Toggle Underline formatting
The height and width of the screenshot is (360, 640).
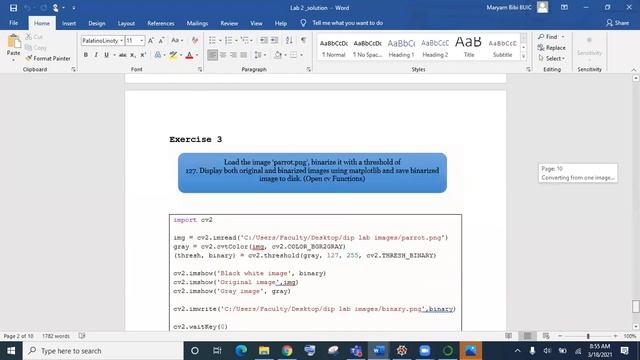(106, 55)
